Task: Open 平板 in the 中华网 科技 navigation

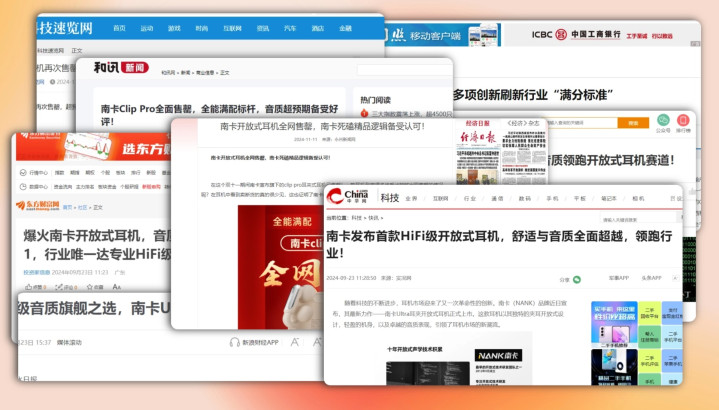Action: 580,199
